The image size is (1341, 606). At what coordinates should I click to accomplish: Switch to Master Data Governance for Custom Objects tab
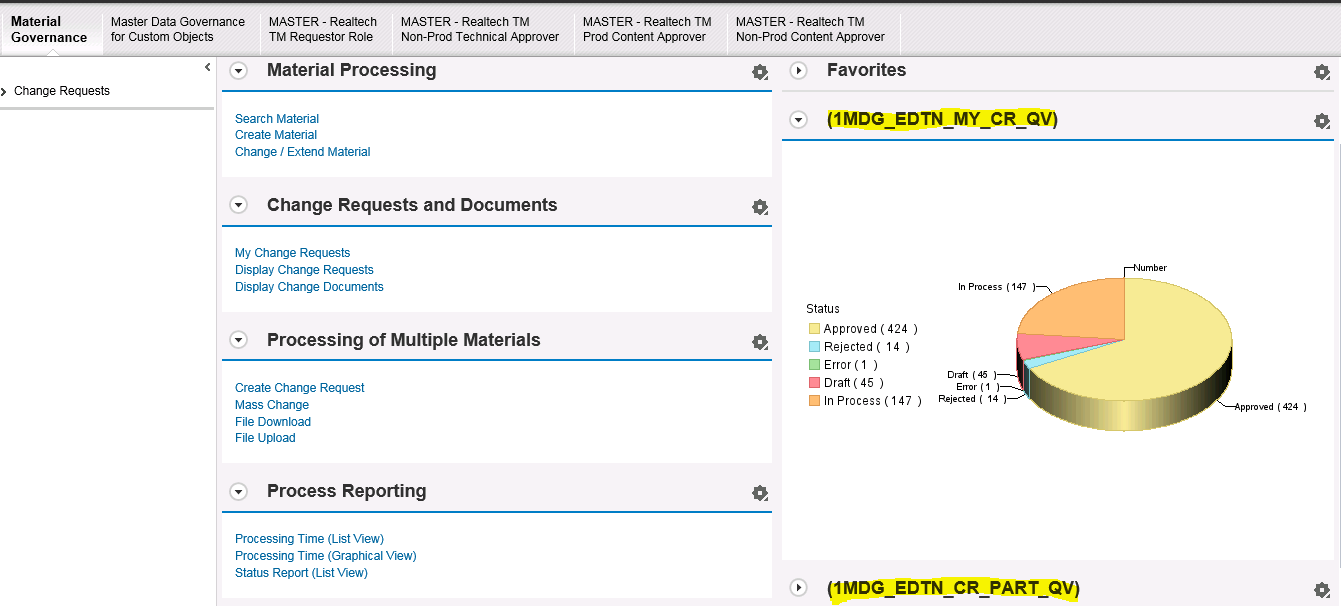pos(177,29)
